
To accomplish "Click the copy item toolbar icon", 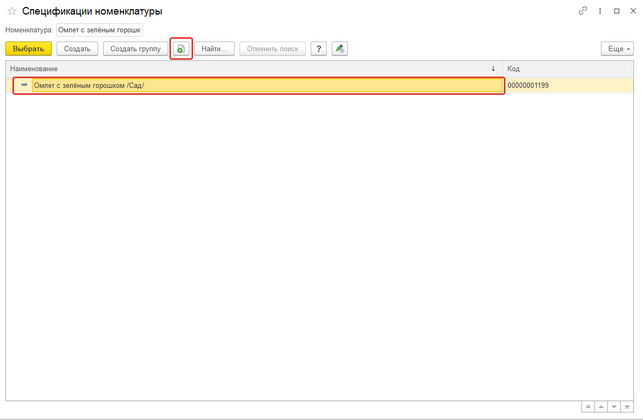I will pos(181,48).
